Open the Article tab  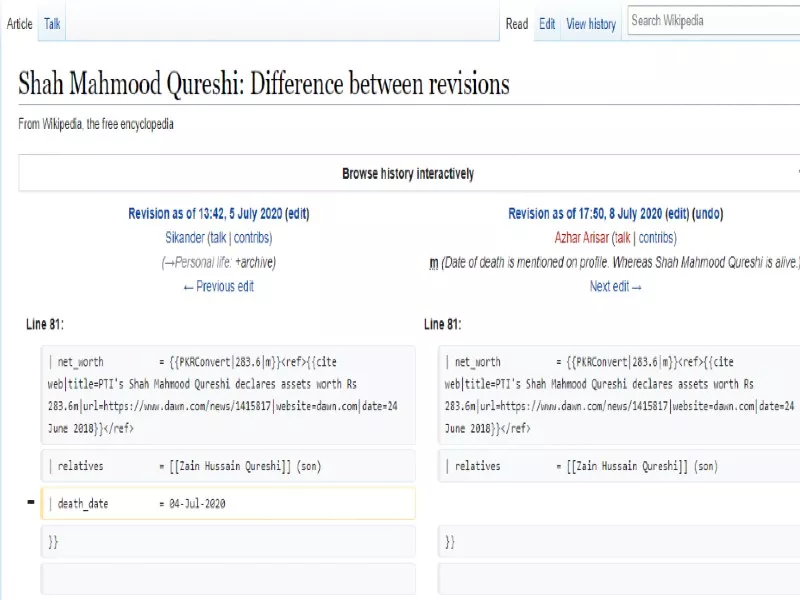click(x=19, y=23)
